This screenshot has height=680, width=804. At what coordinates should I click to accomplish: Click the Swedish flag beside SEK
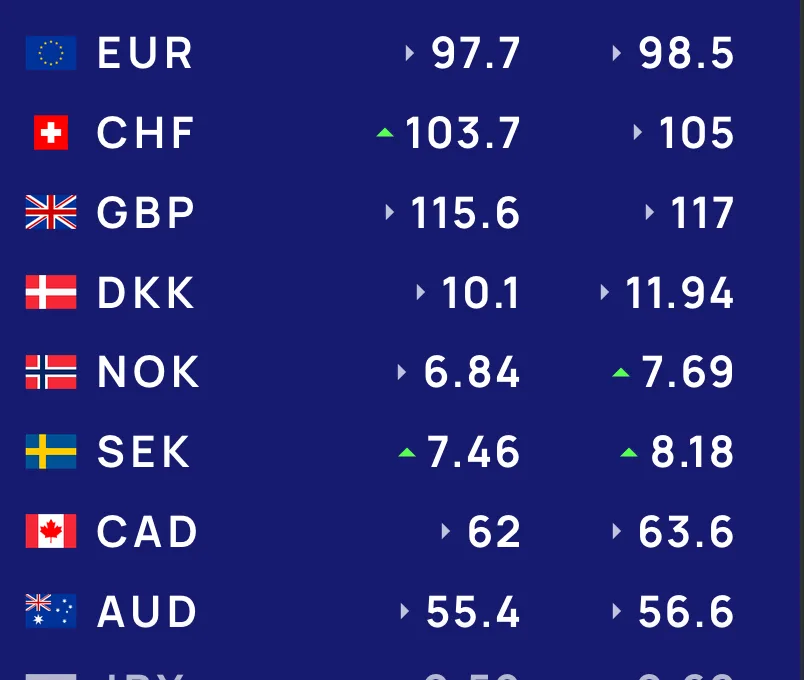pos(51,451)
